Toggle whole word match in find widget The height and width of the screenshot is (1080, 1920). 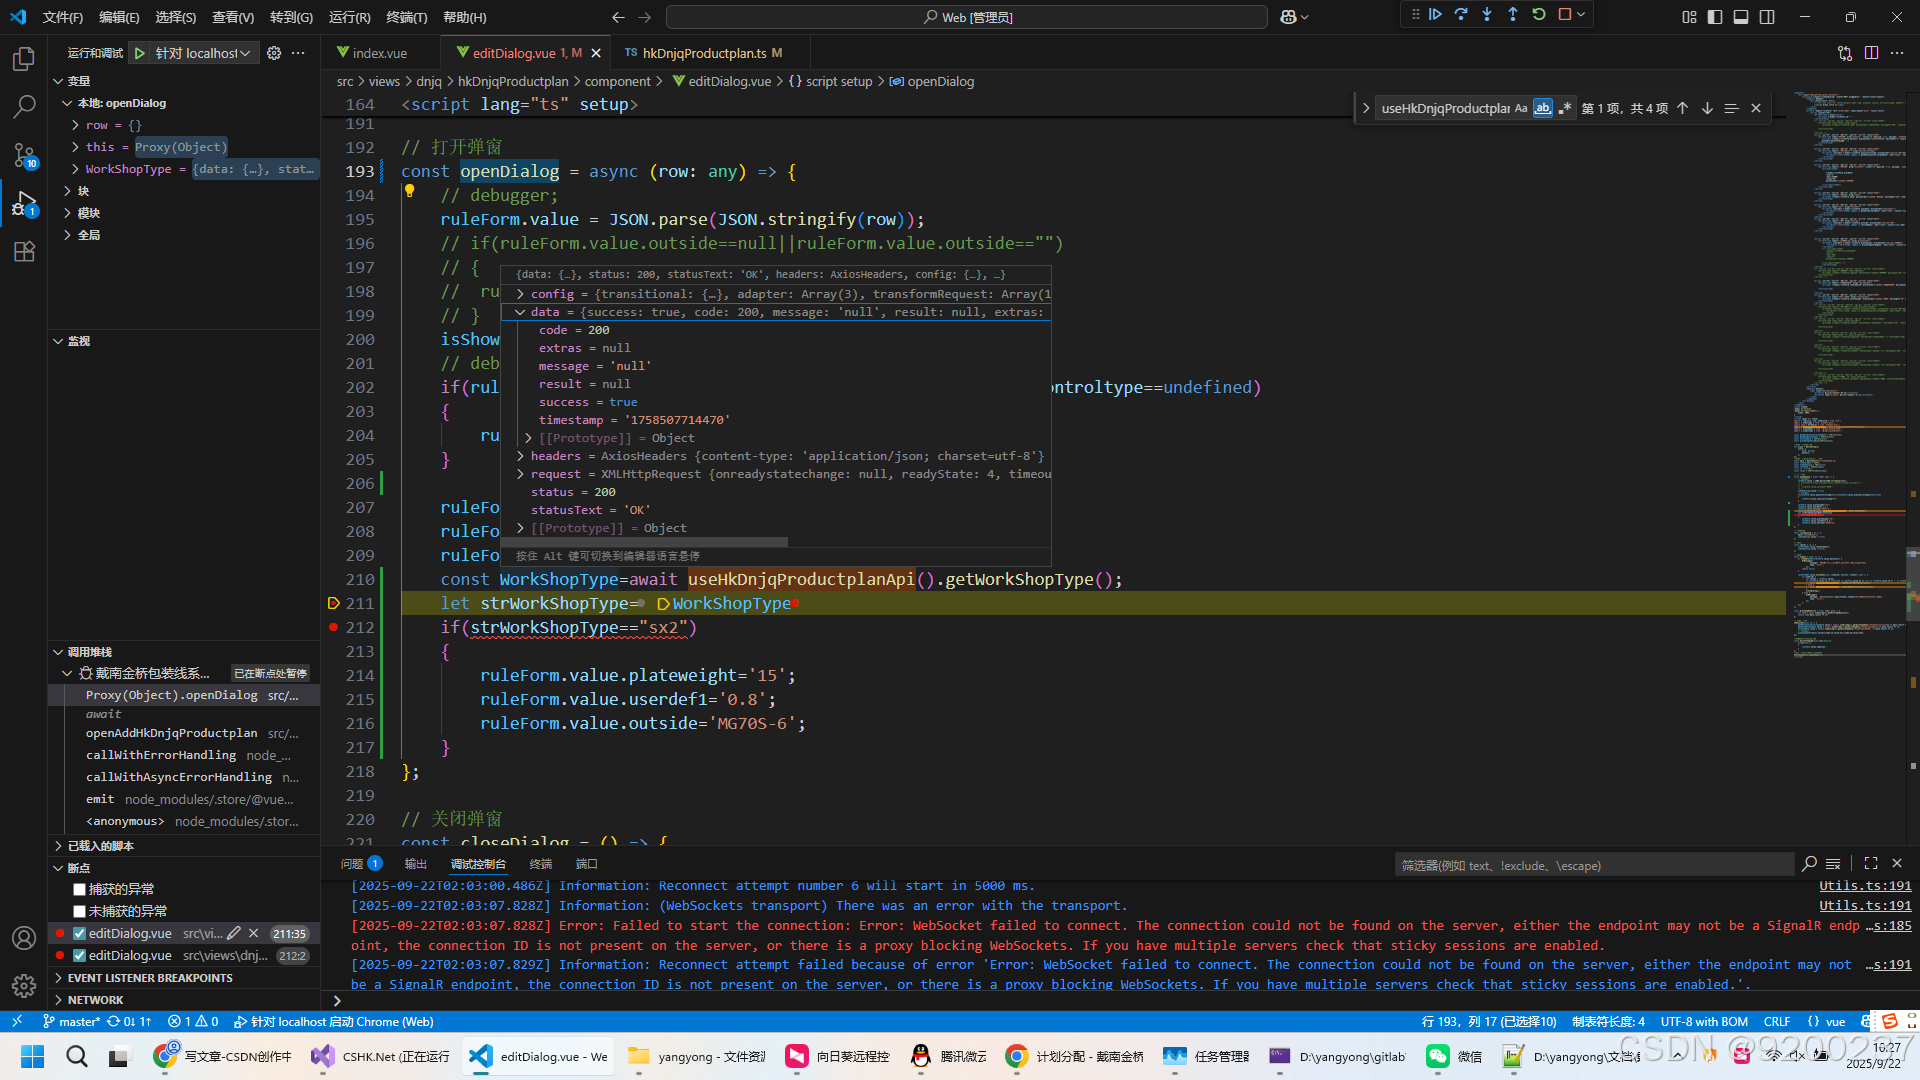[x=1543, y=108]
